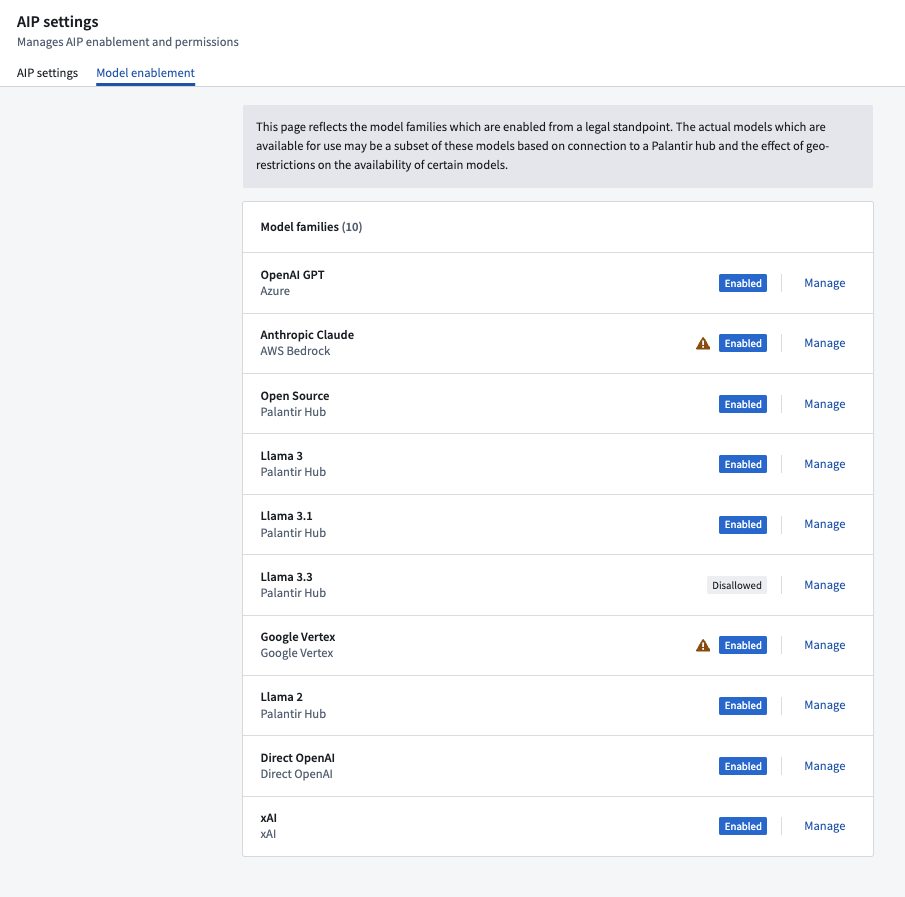905x897 pixels.
Task: Click the Enabled badge for Direct OpenAI
Action: point(743,766)
